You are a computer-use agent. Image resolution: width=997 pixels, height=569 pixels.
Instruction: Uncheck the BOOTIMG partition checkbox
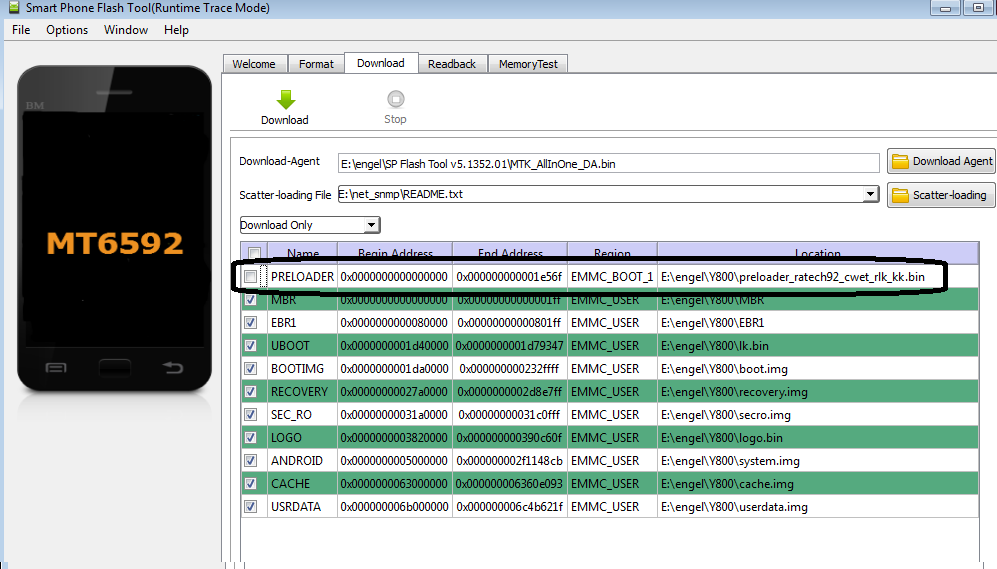[250, 369]
